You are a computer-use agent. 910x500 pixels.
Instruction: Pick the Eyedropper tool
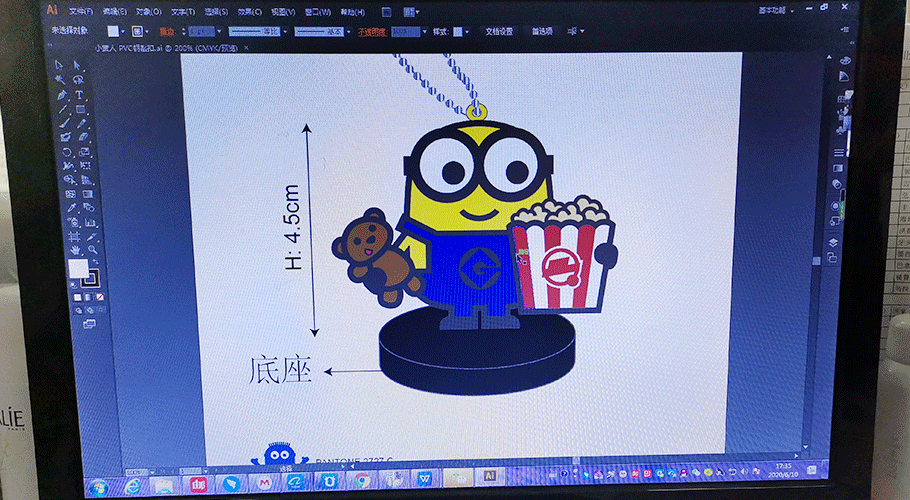coord(71,208)
